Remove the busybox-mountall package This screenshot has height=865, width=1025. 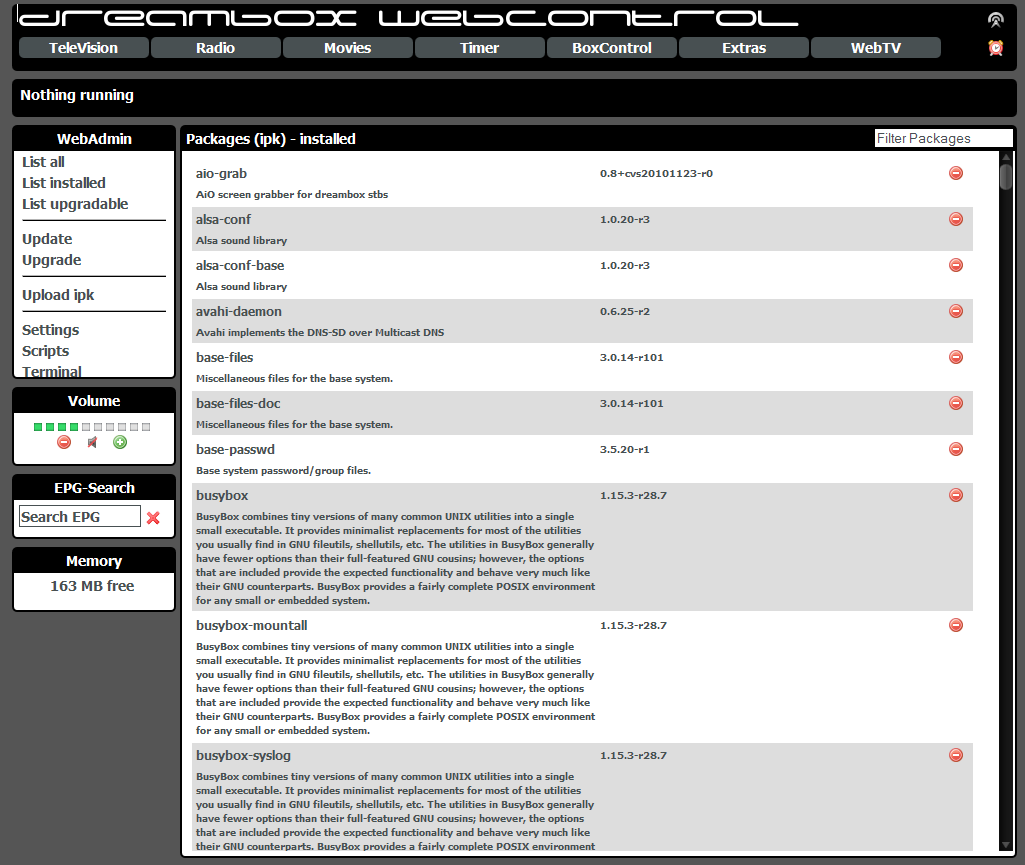pos(956,625)
